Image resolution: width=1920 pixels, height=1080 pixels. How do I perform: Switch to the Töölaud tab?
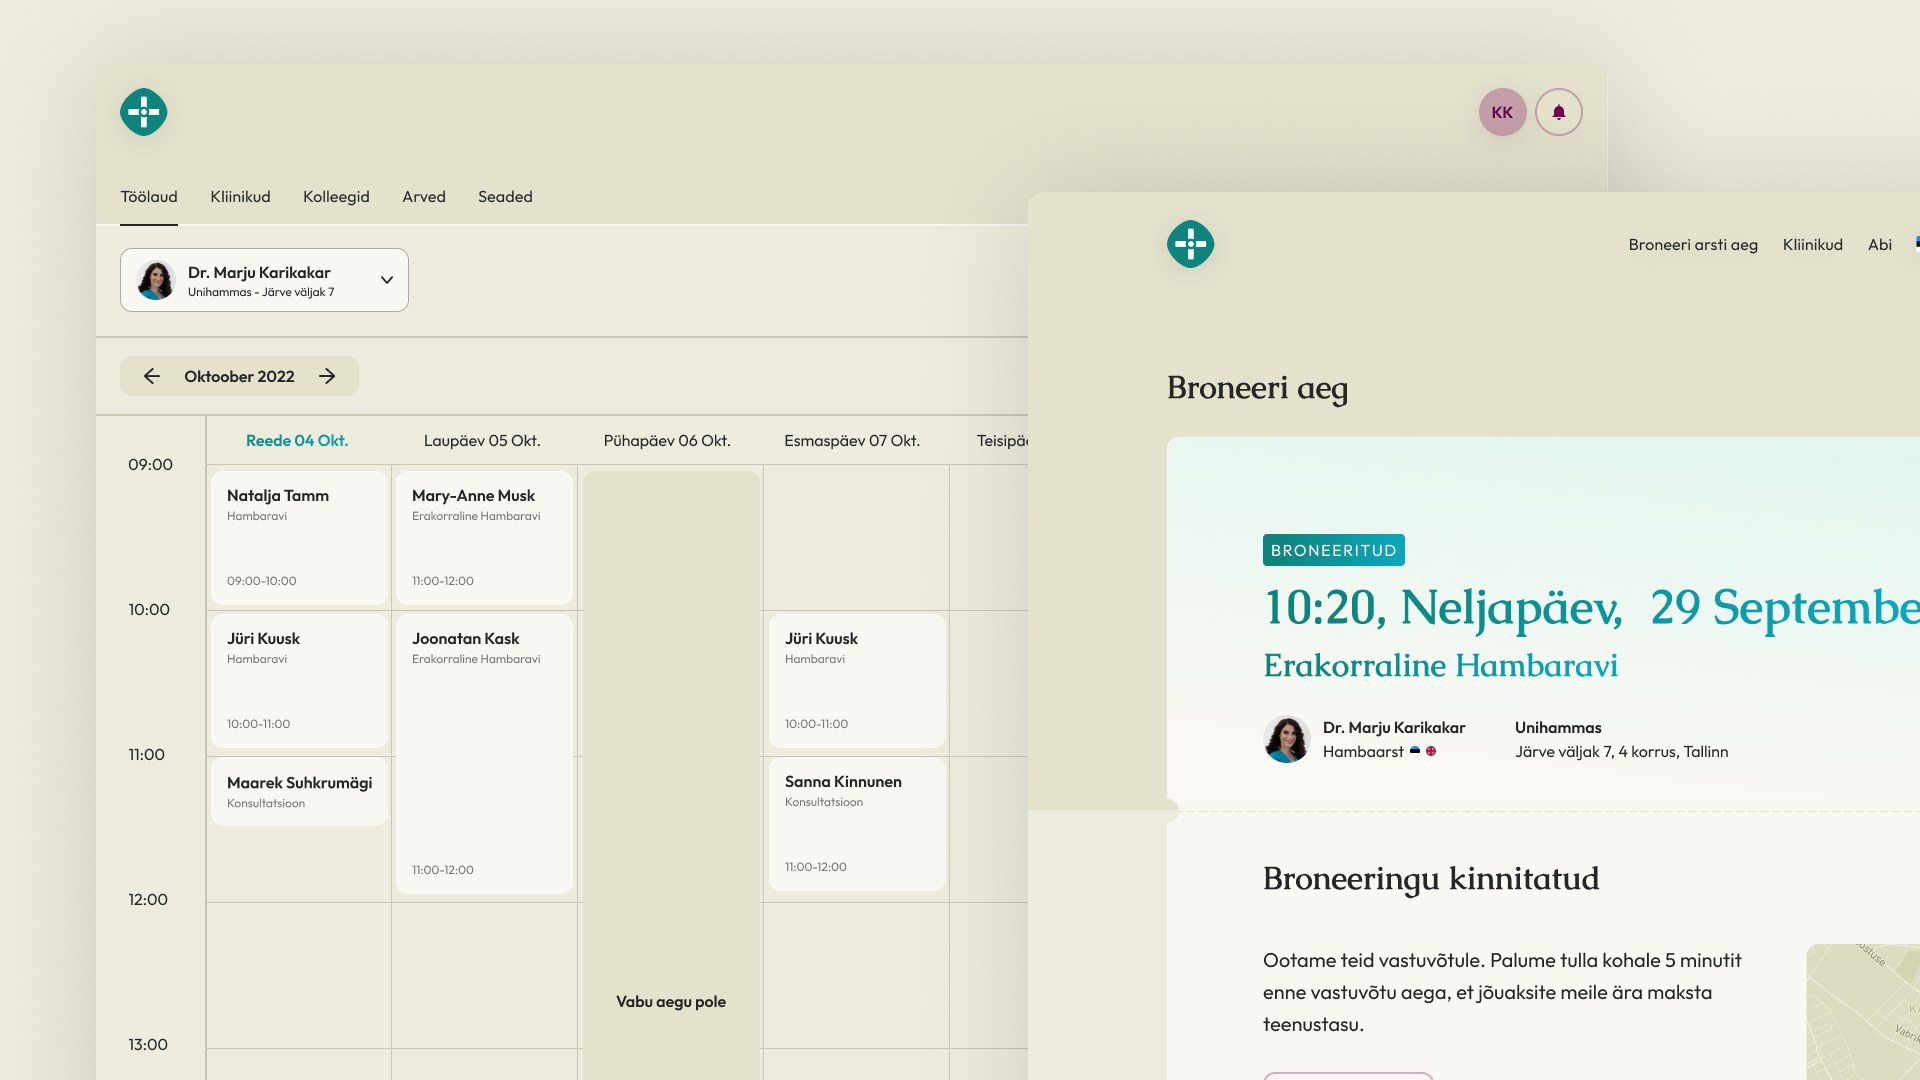(148, 197)
